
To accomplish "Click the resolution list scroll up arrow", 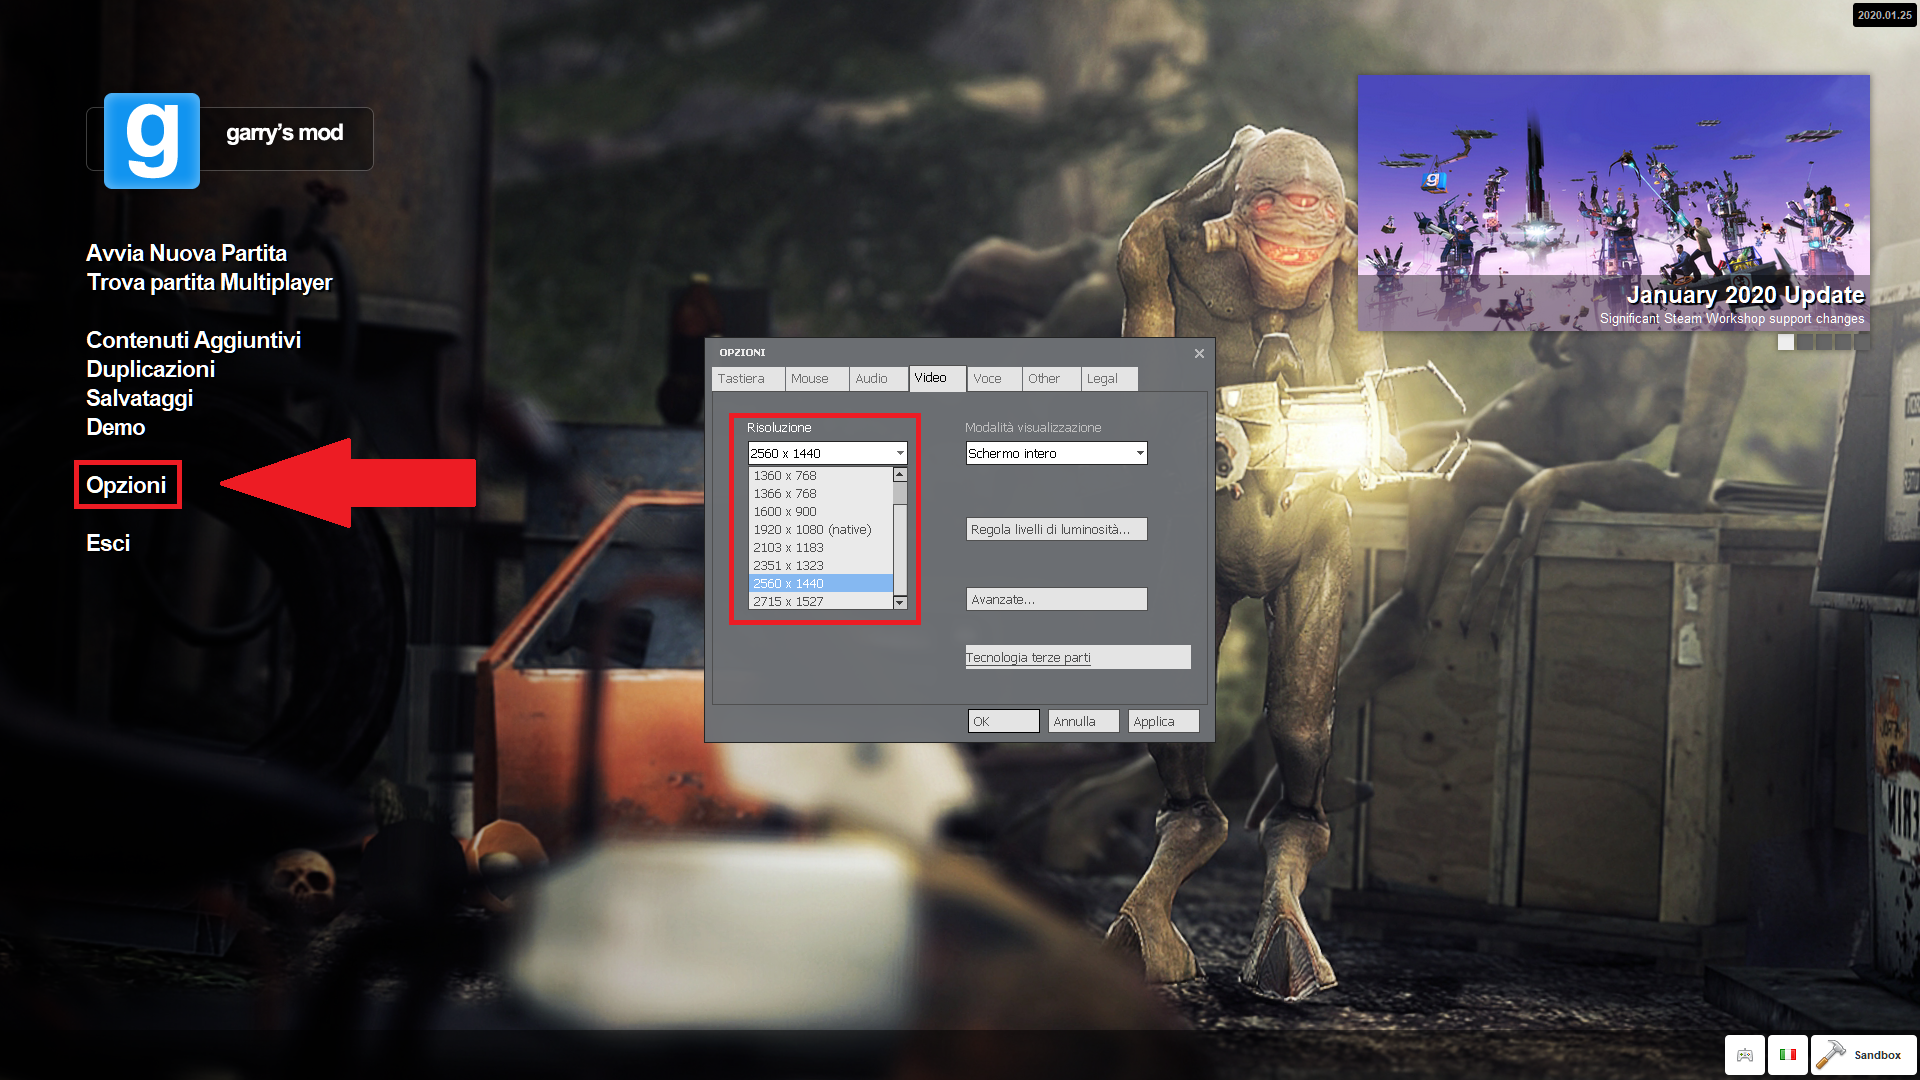I will (x=900, y=475).
